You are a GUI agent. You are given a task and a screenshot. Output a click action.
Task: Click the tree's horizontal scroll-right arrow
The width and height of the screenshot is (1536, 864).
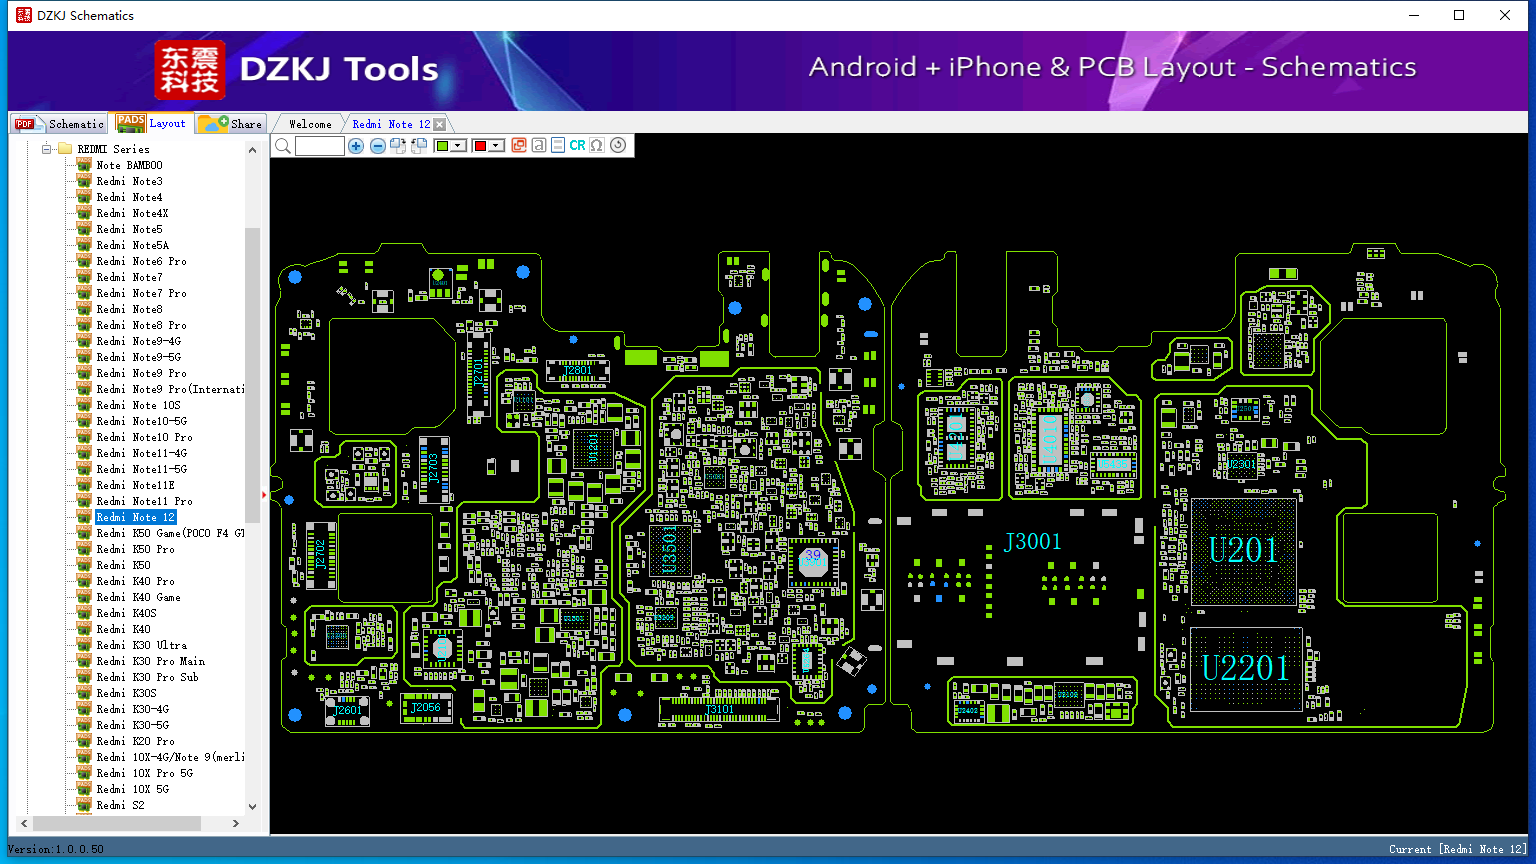[236, 823]
